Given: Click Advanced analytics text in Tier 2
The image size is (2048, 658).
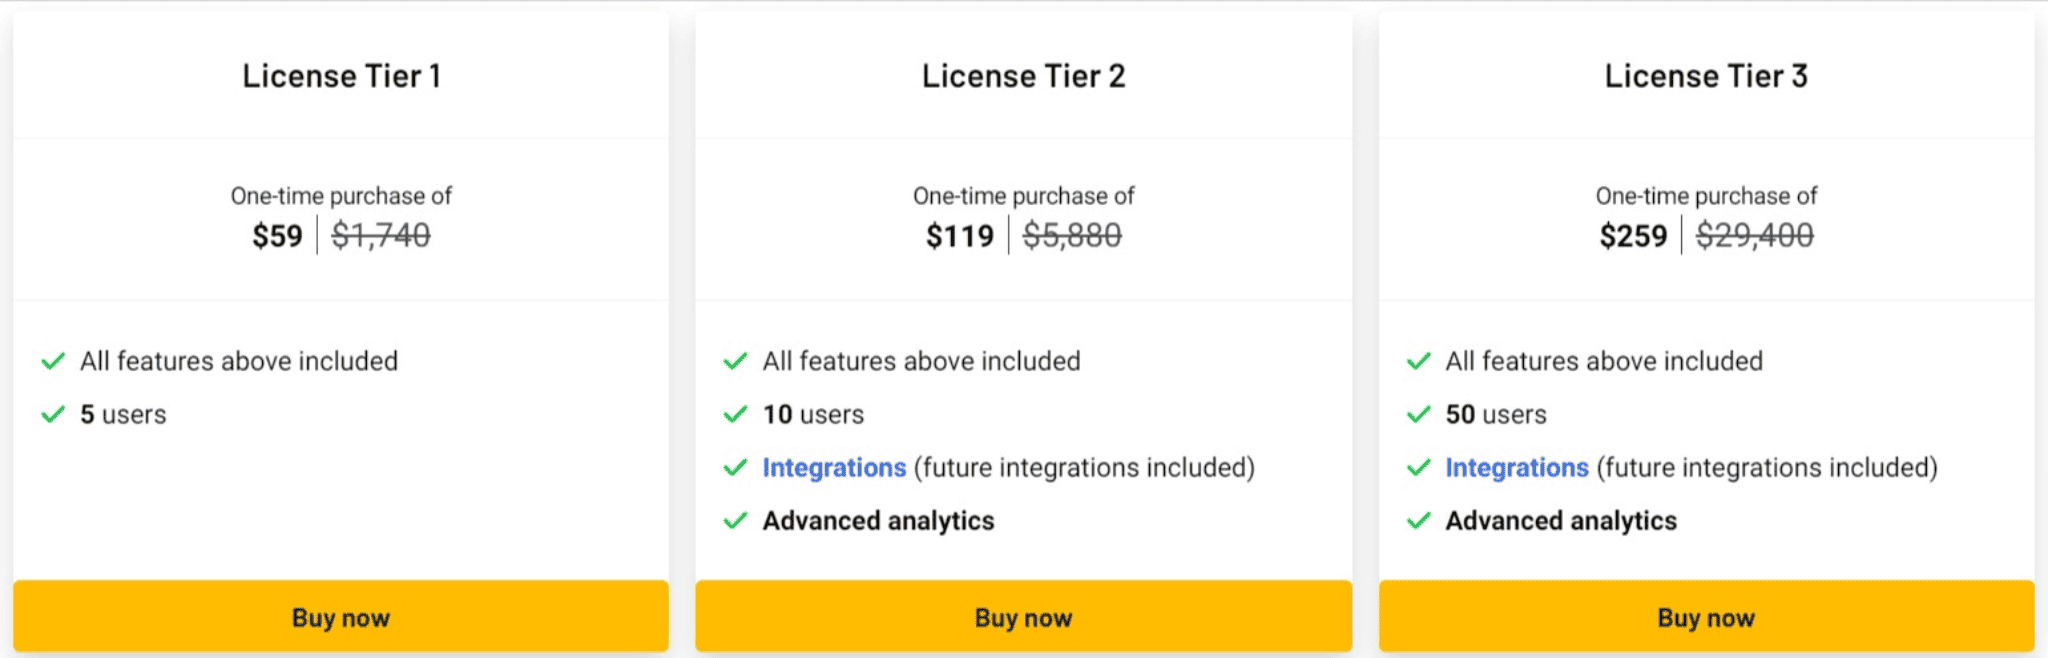Looking at the screenshot, I should [878, 521].
